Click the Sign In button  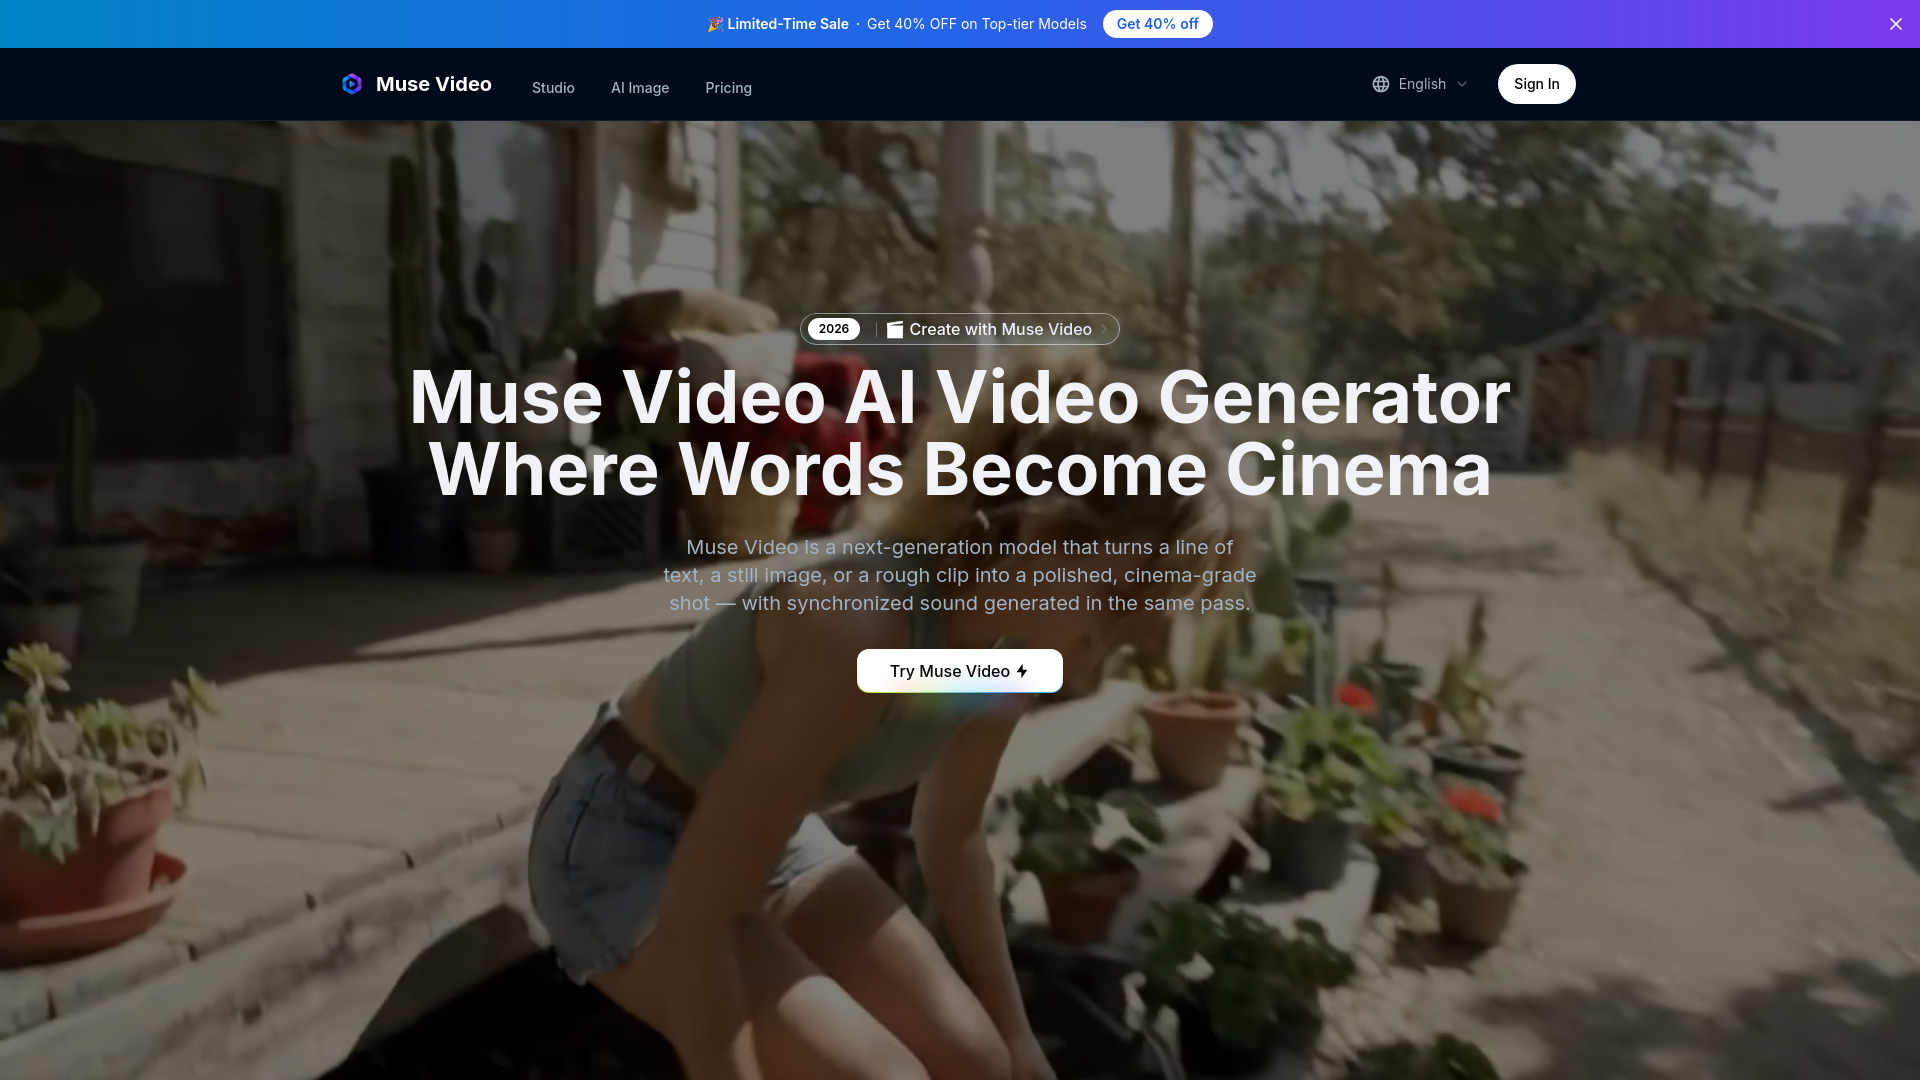point(1536,84)
